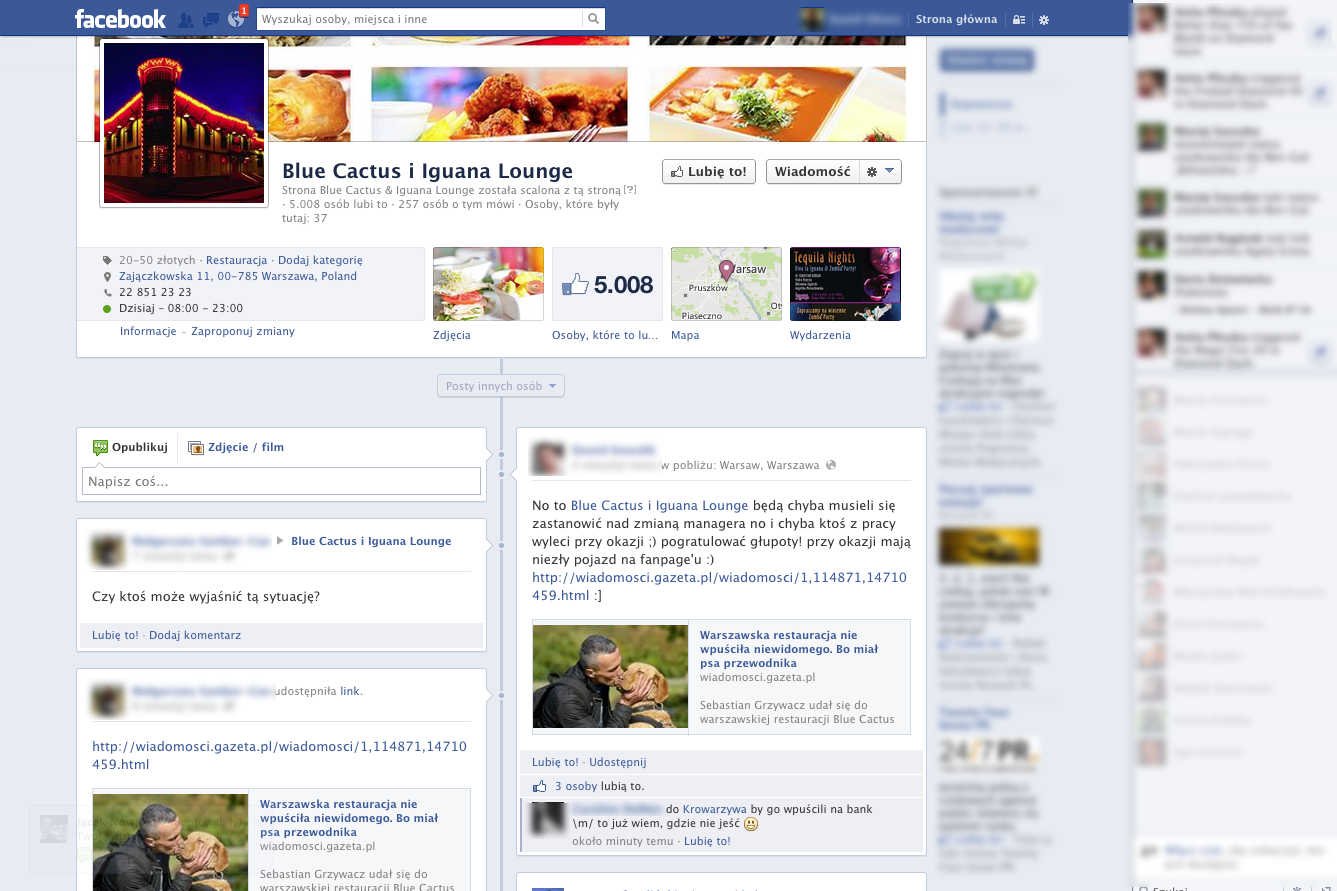This screenshot has height=891, width=1337.
Task: Click the Facebook logo in header
Action: (120, 19)
